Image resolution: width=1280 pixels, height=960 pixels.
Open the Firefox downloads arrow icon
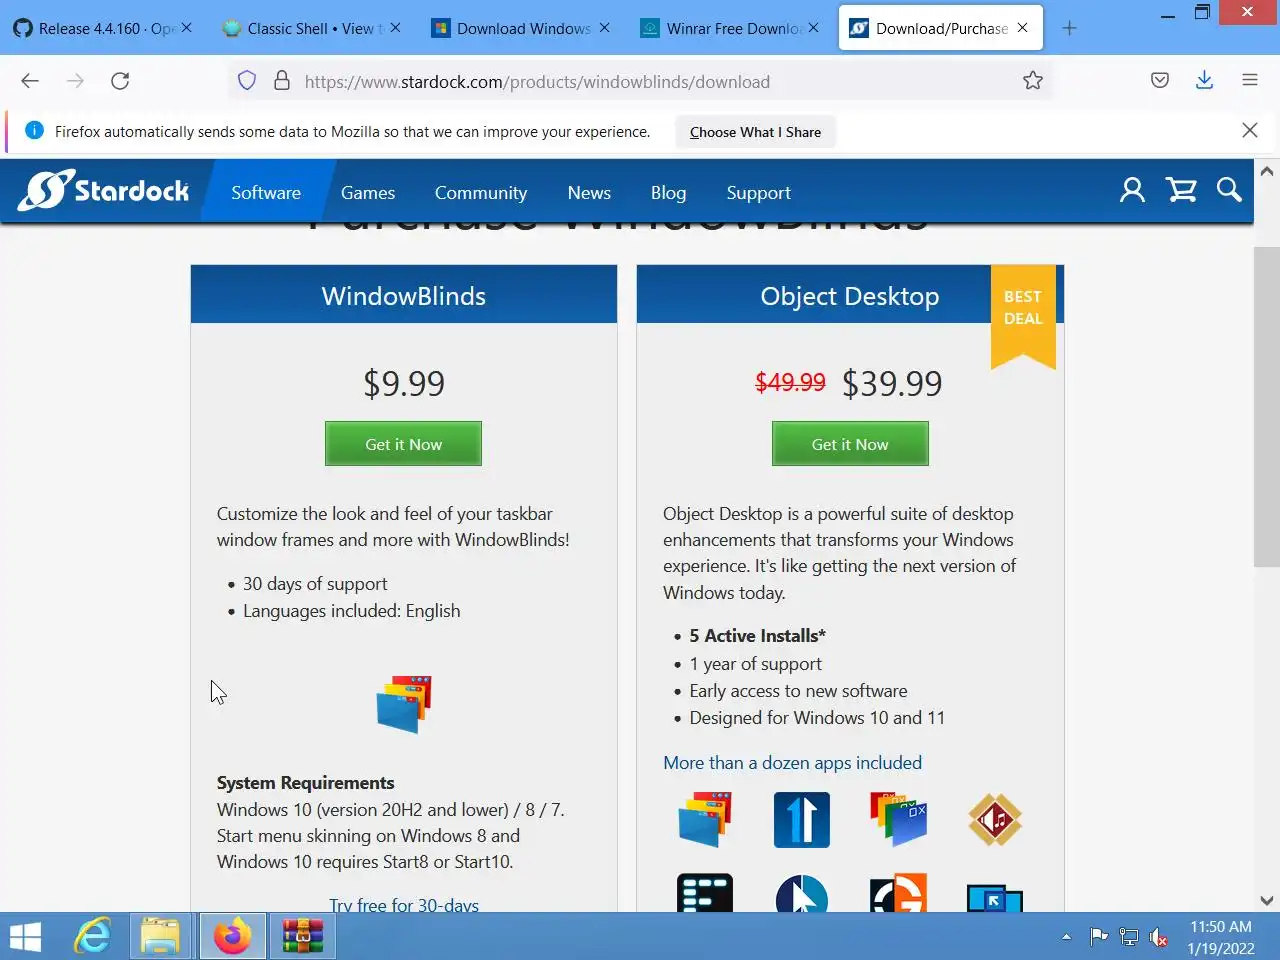click(1204, 81)
